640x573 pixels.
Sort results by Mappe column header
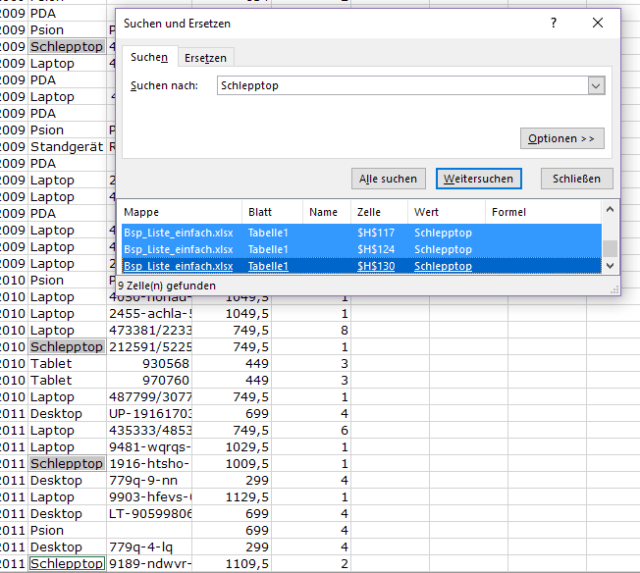(180, 212)
